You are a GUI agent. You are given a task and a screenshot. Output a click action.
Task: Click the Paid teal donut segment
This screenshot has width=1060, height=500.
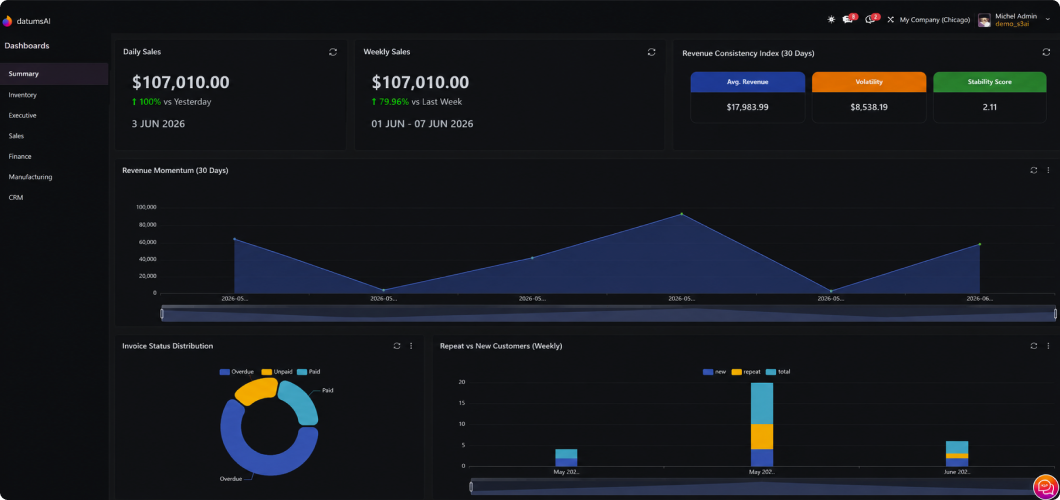[302, 402]
